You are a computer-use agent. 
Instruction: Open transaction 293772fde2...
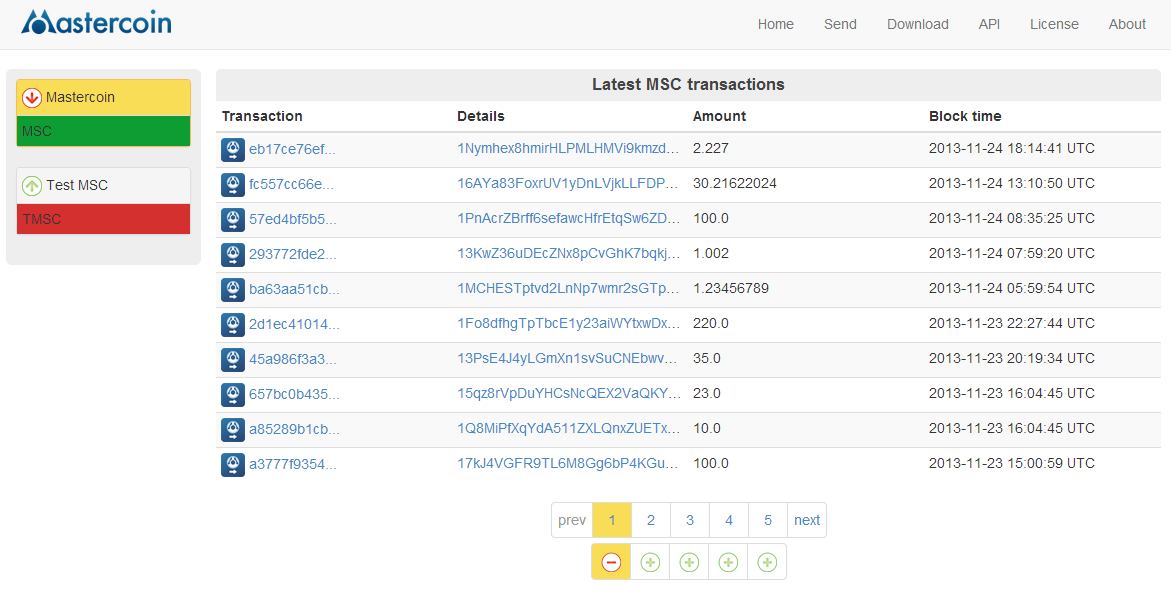pos(293,255)
